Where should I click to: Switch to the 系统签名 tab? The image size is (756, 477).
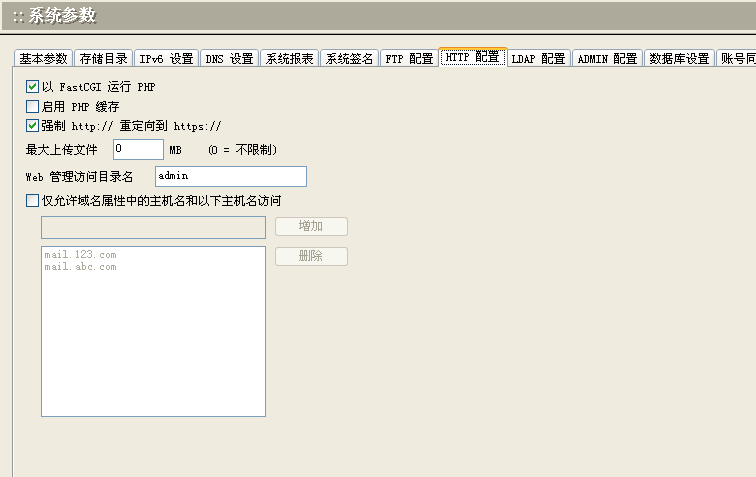coord(350,59)
